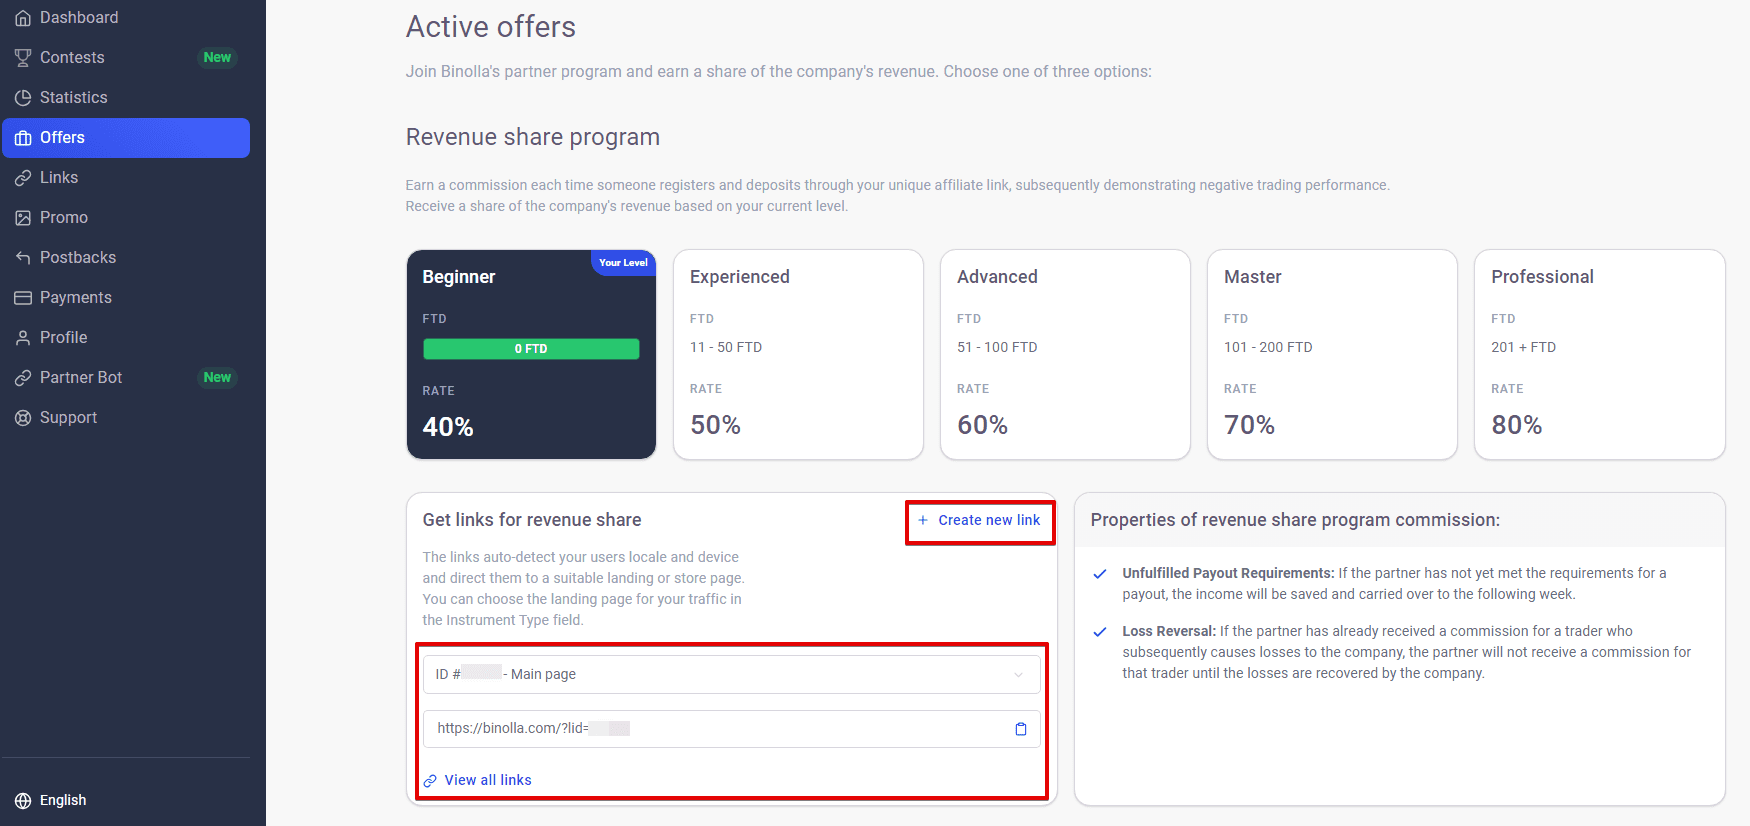Click the 40% rate value
The height and width of the screenshot is (826, 1750).
pos(448,428)
